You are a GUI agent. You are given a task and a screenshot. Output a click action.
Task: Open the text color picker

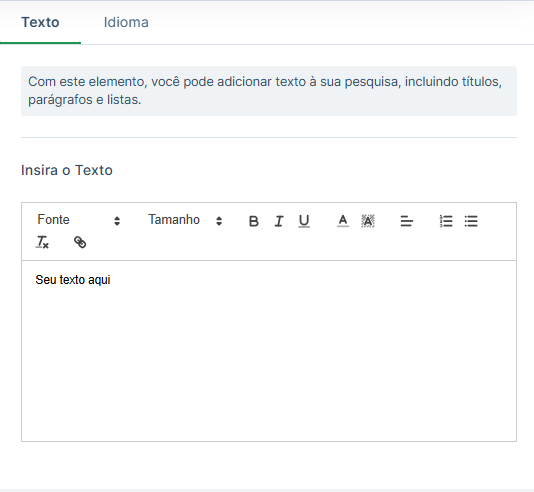343,221
